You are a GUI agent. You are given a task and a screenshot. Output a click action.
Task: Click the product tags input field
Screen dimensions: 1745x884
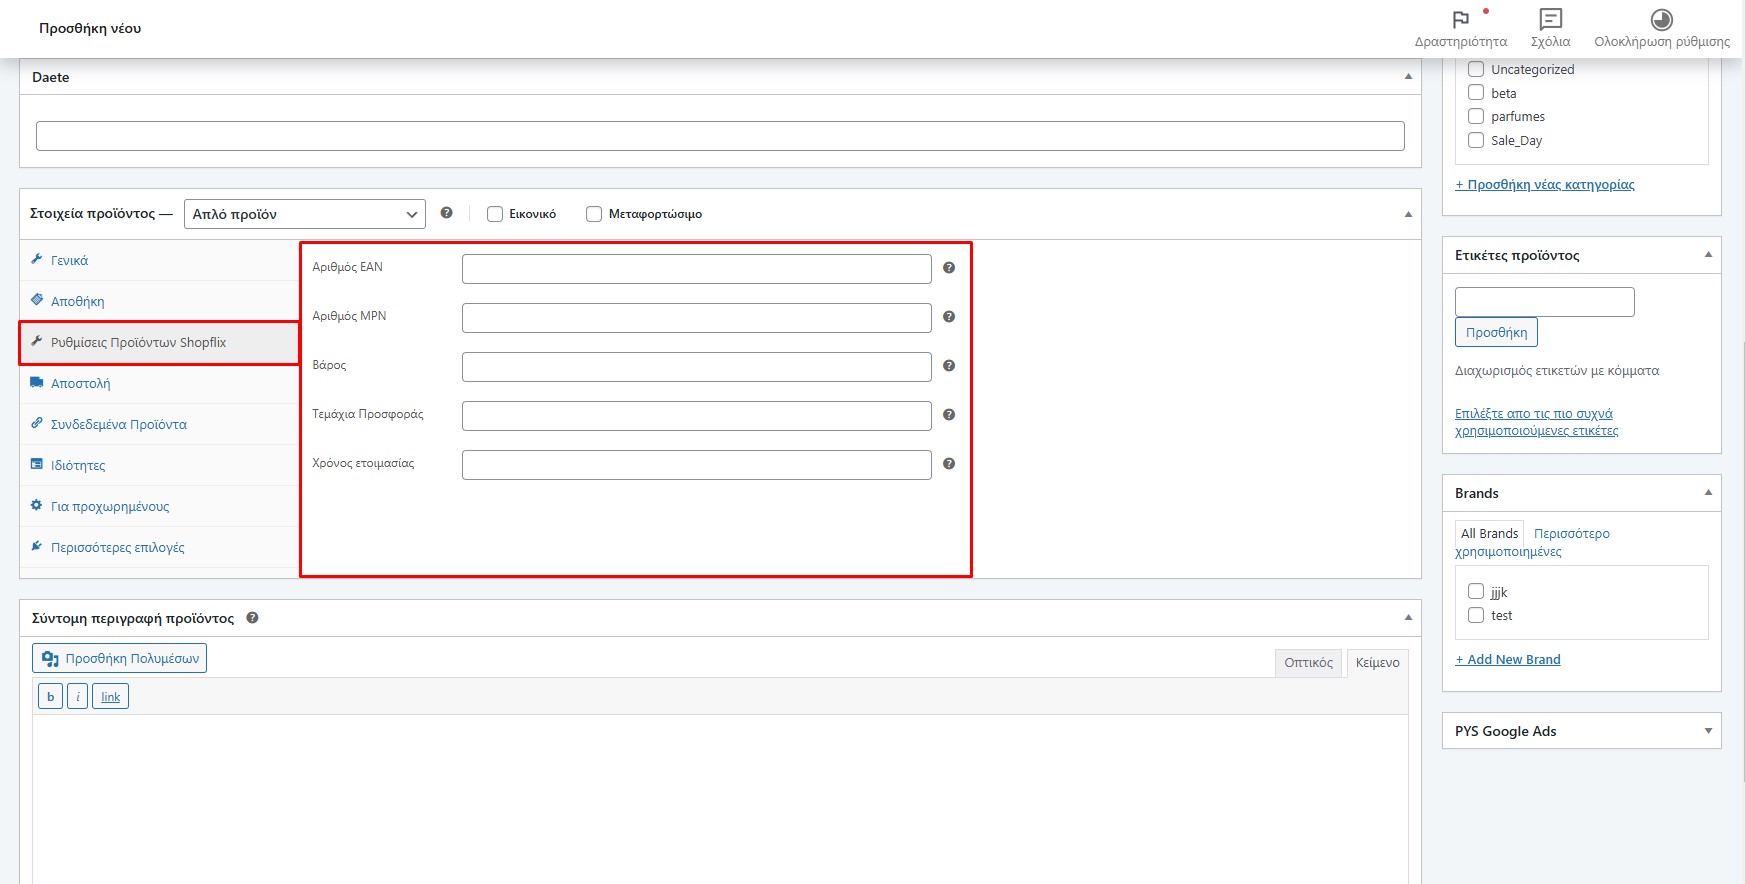click(1544, 302)
